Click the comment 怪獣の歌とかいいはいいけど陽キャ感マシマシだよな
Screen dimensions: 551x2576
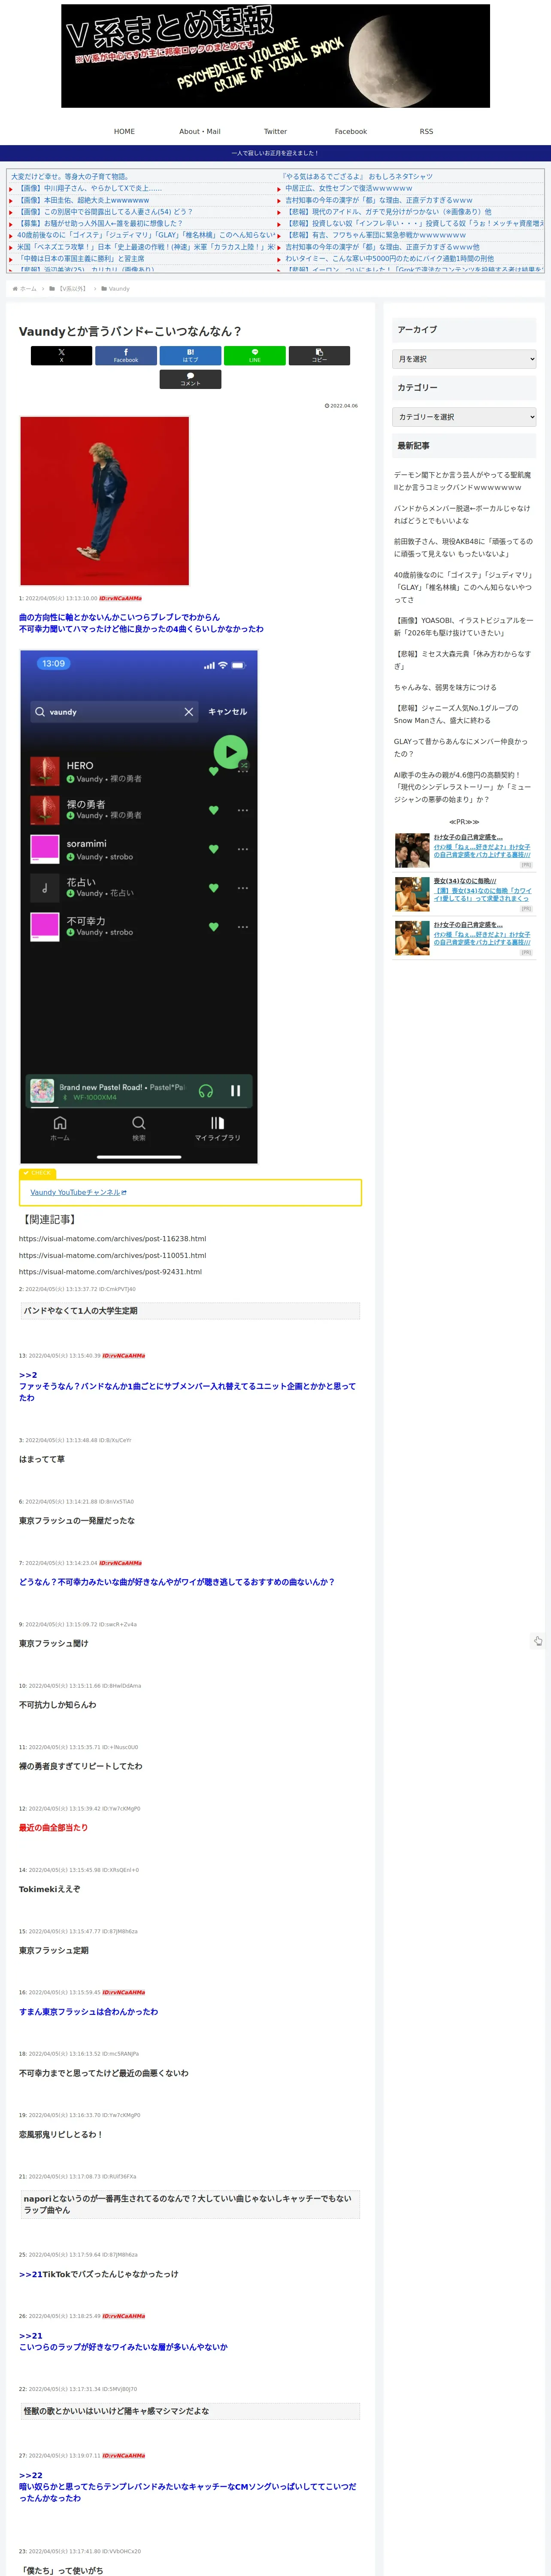116,2411
